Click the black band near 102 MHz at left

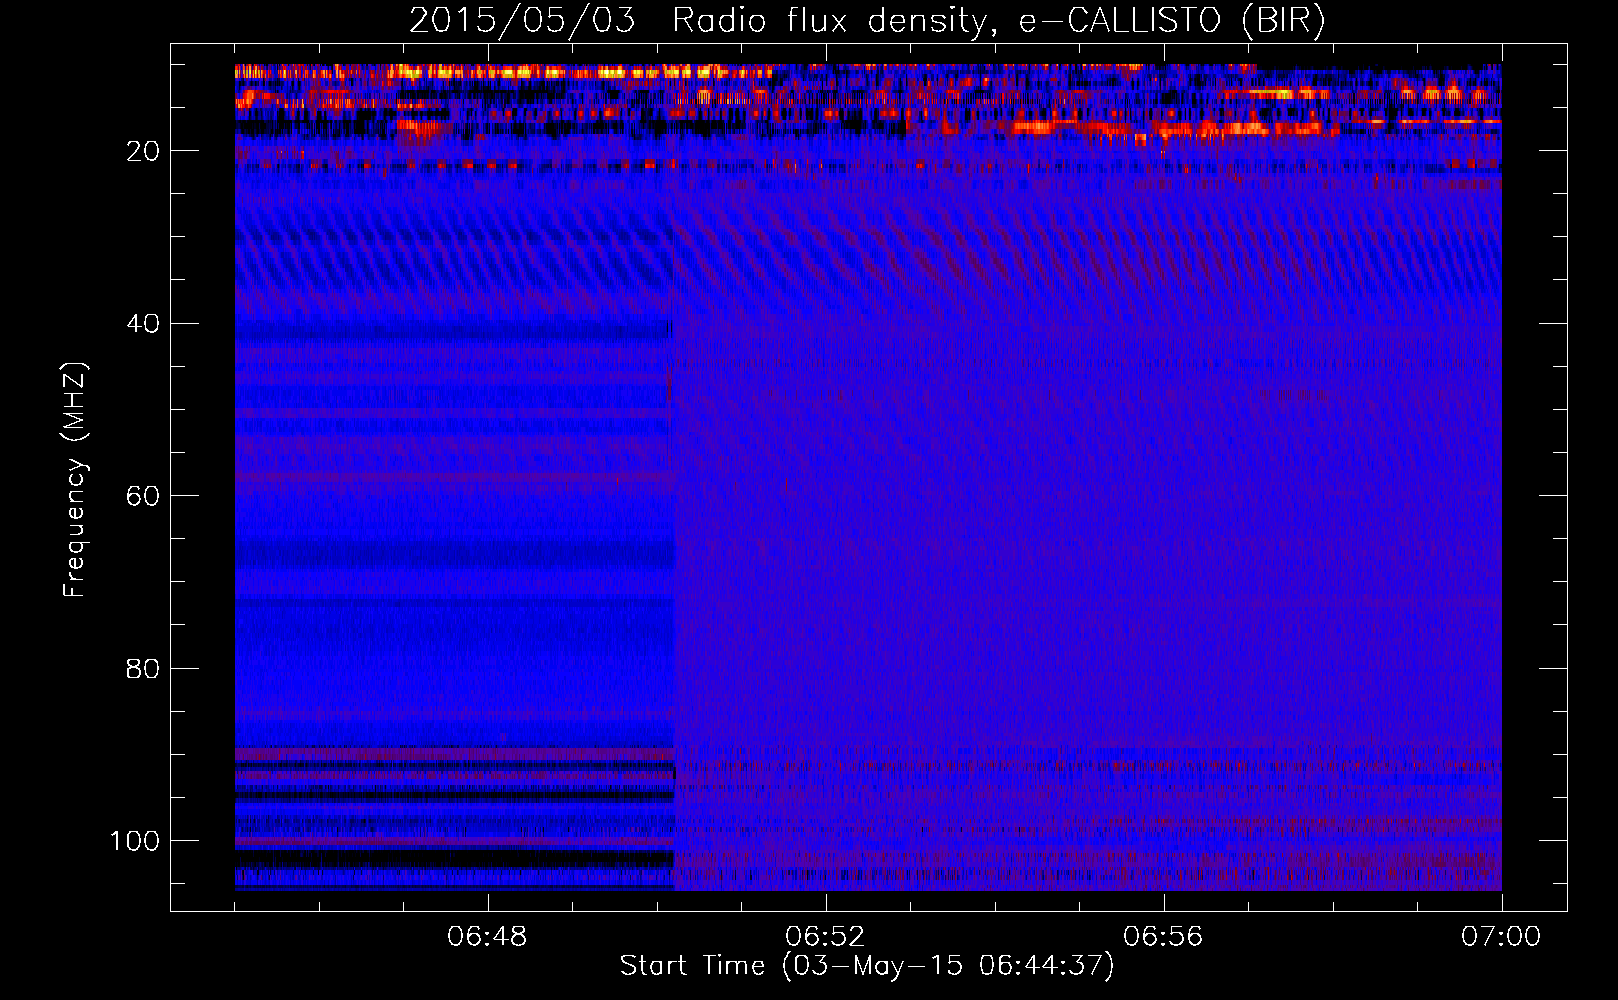point(450,858)
